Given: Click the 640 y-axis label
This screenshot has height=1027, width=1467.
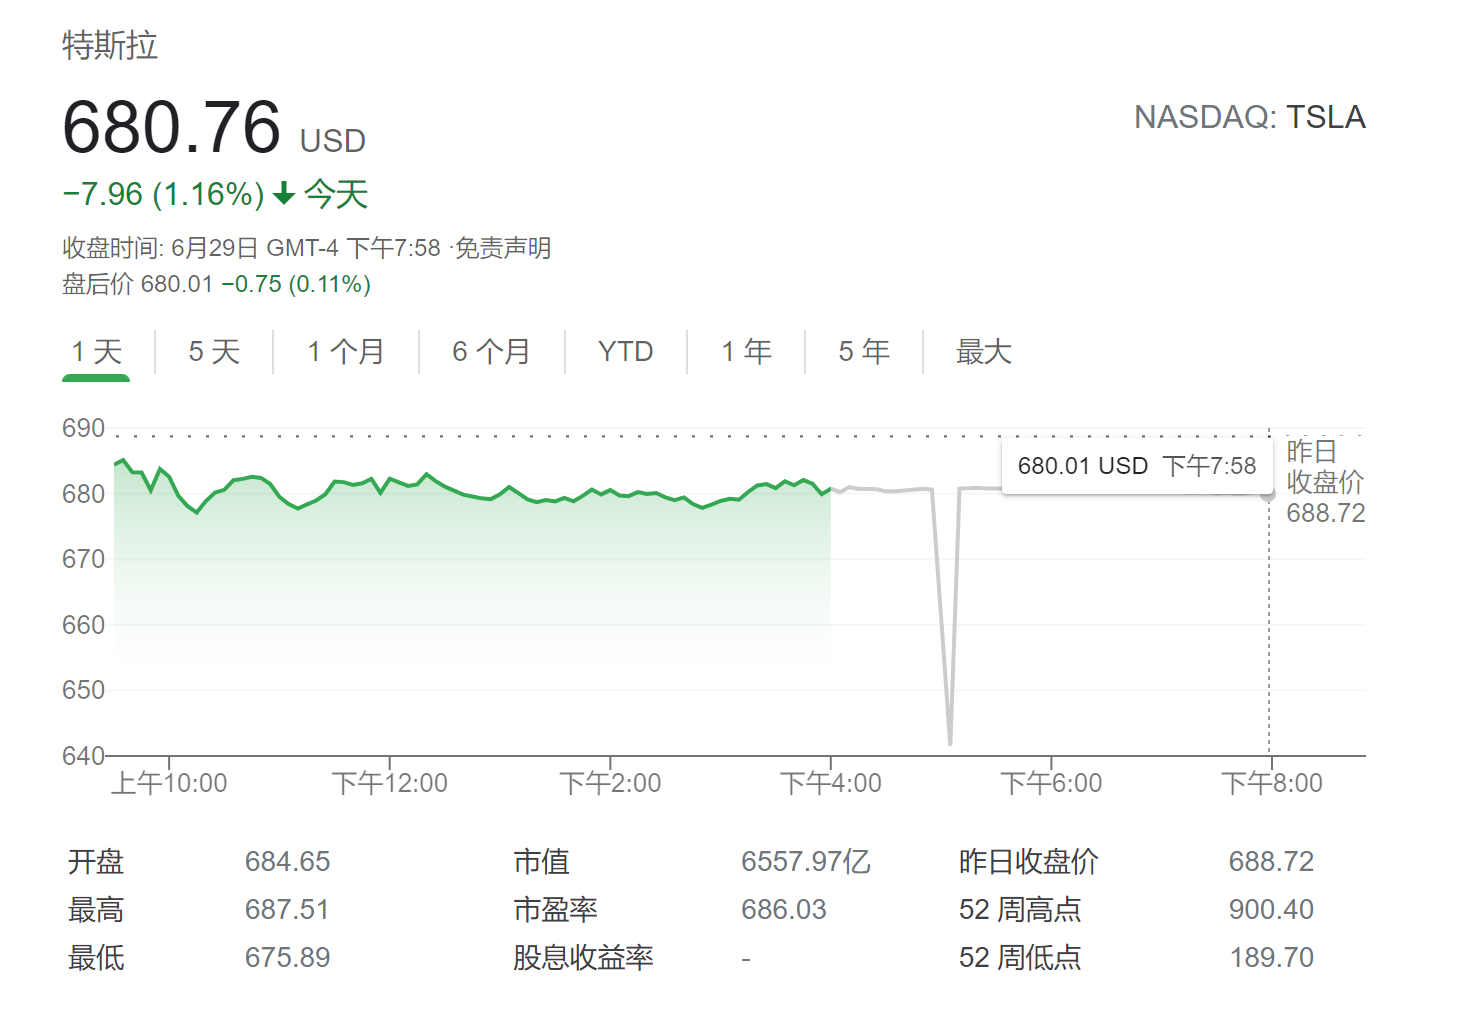Looking at the screenshot, I should [83, 756].
